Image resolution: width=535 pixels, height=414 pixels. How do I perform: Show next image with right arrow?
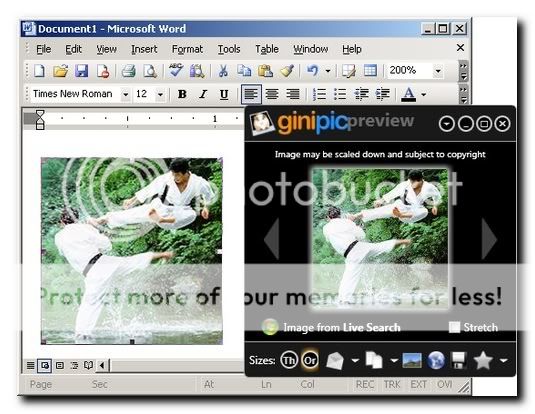click(489, 239)
